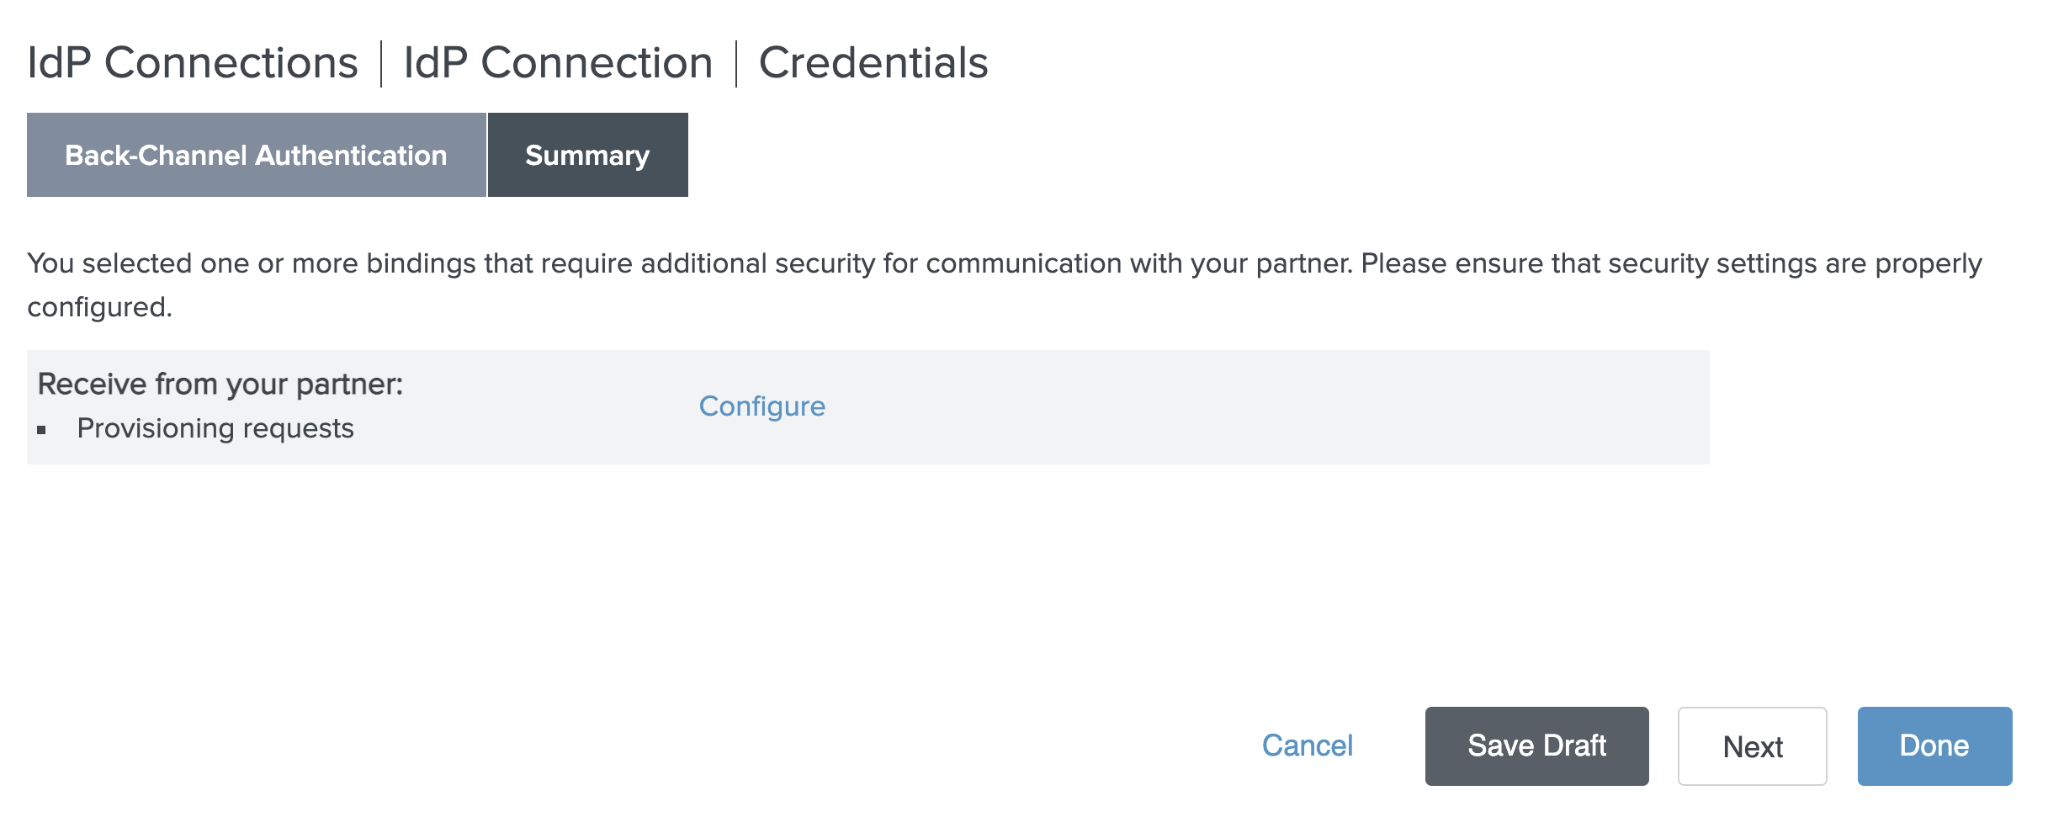Open the Configure link for provisioning requests
The width and height of the screenshot is (2048, 830).
tap(762, 406)
